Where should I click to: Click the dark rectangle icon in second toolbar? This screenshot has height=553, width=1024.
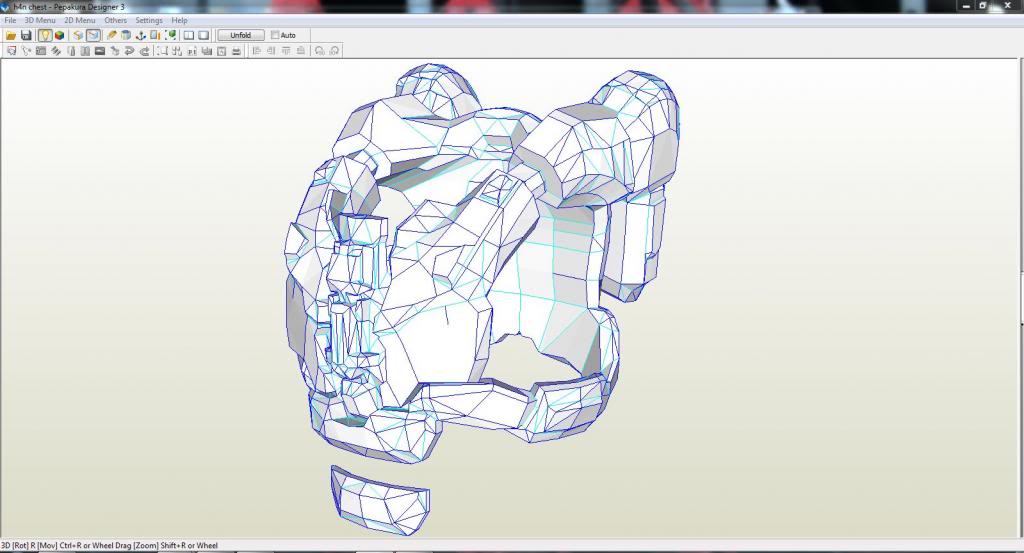[x=100, y=51]
